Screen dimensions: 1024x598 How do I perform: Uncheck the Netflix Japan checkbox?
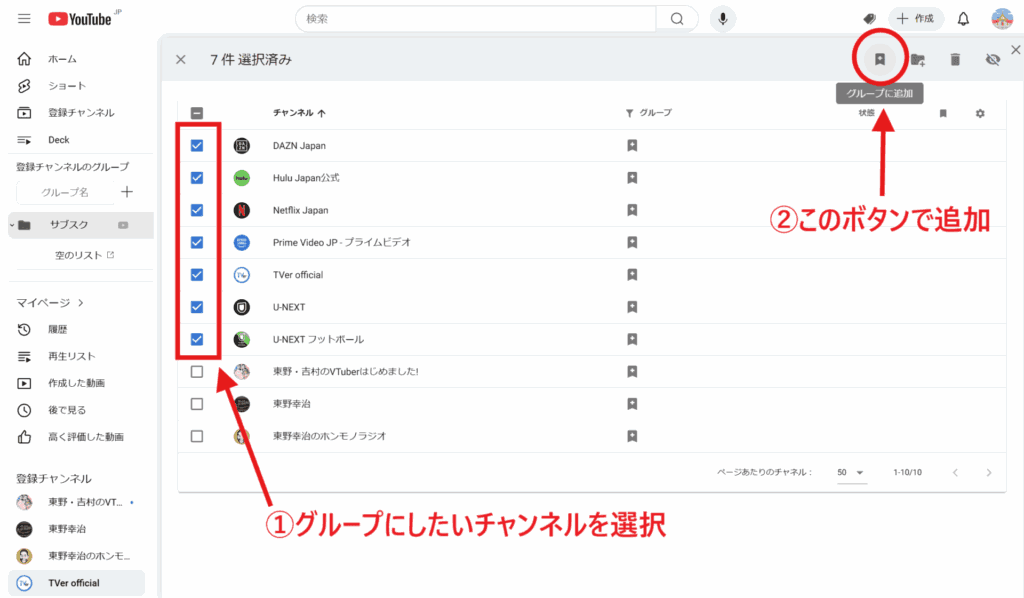tap(197, 210)
